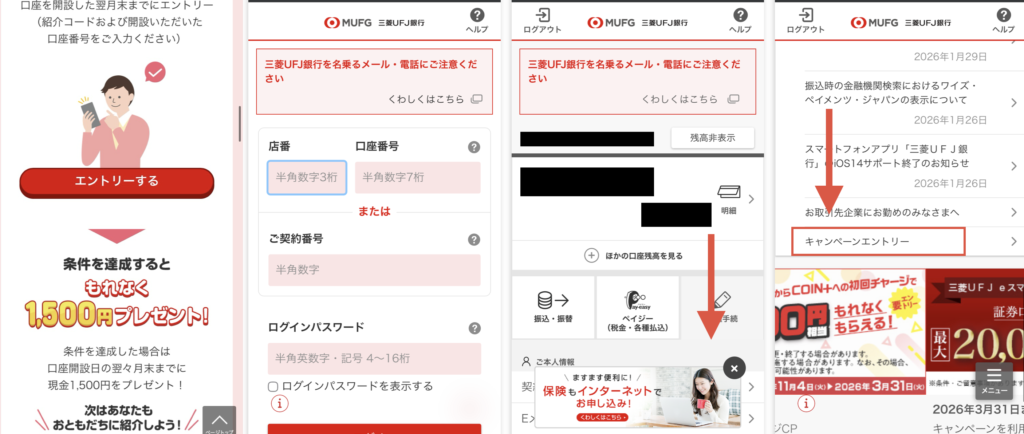The image size is (1024, 434).
Task: Open the ペイジー payment icon
Action: [x=637, y=305]
